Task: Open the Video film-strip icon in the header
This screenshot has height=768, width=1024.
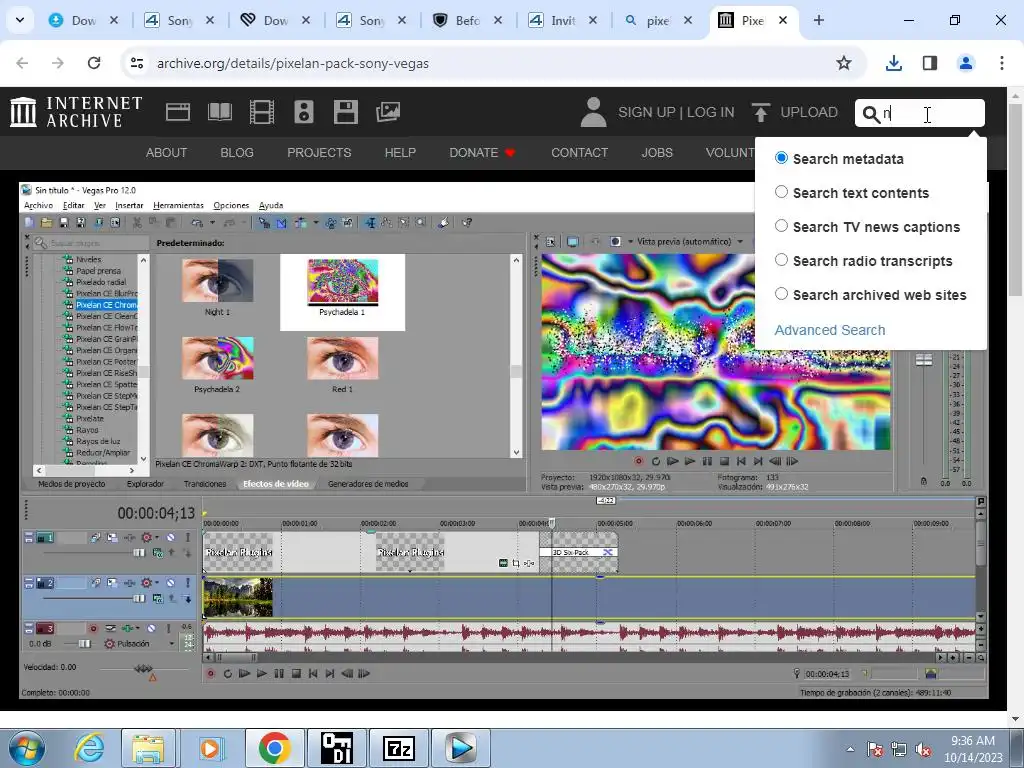Action: pyautogui.click(x=262, y=112)
